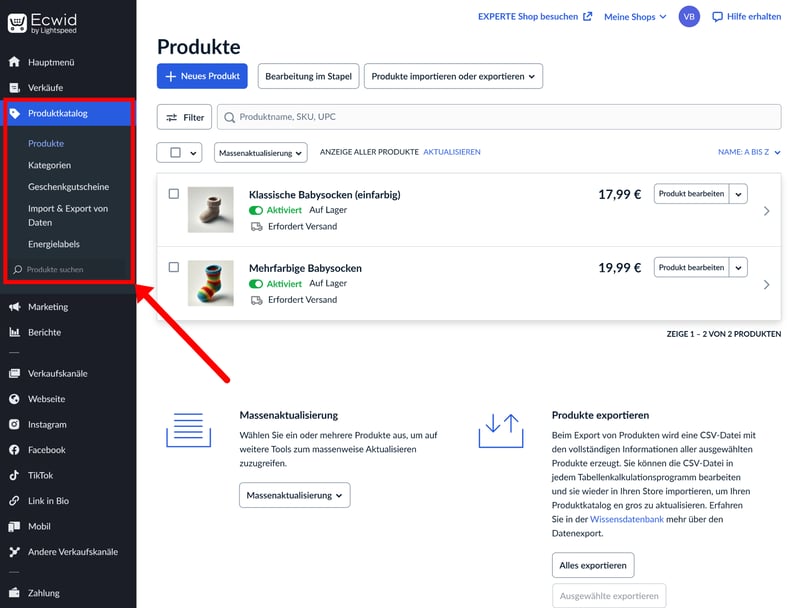Click the Klassische Babysocken thumbnail
This screenshot has width=800, height=608.
211,210
